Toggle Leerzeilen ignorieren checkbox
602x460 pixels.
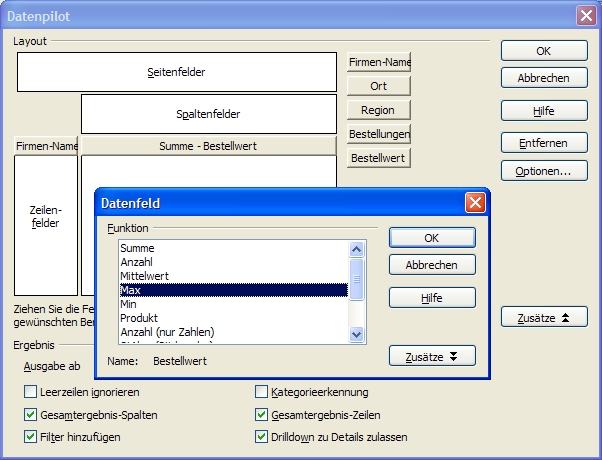(31, 392)
